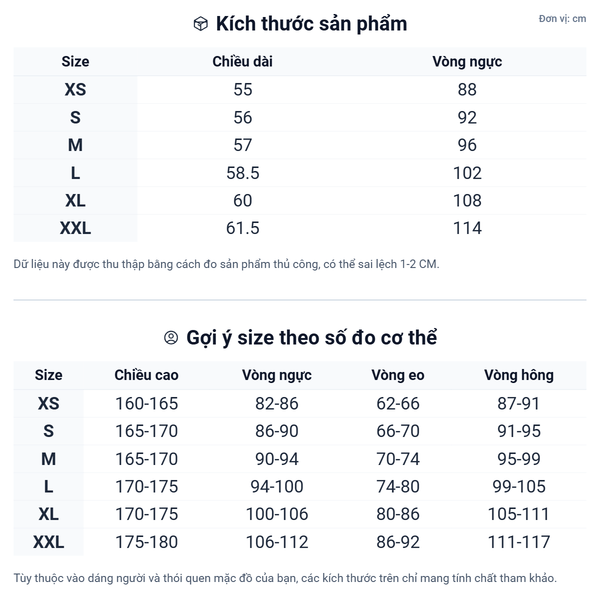
Task: Click the reference disclaimer text at bottom
Action: coord(285,579)
